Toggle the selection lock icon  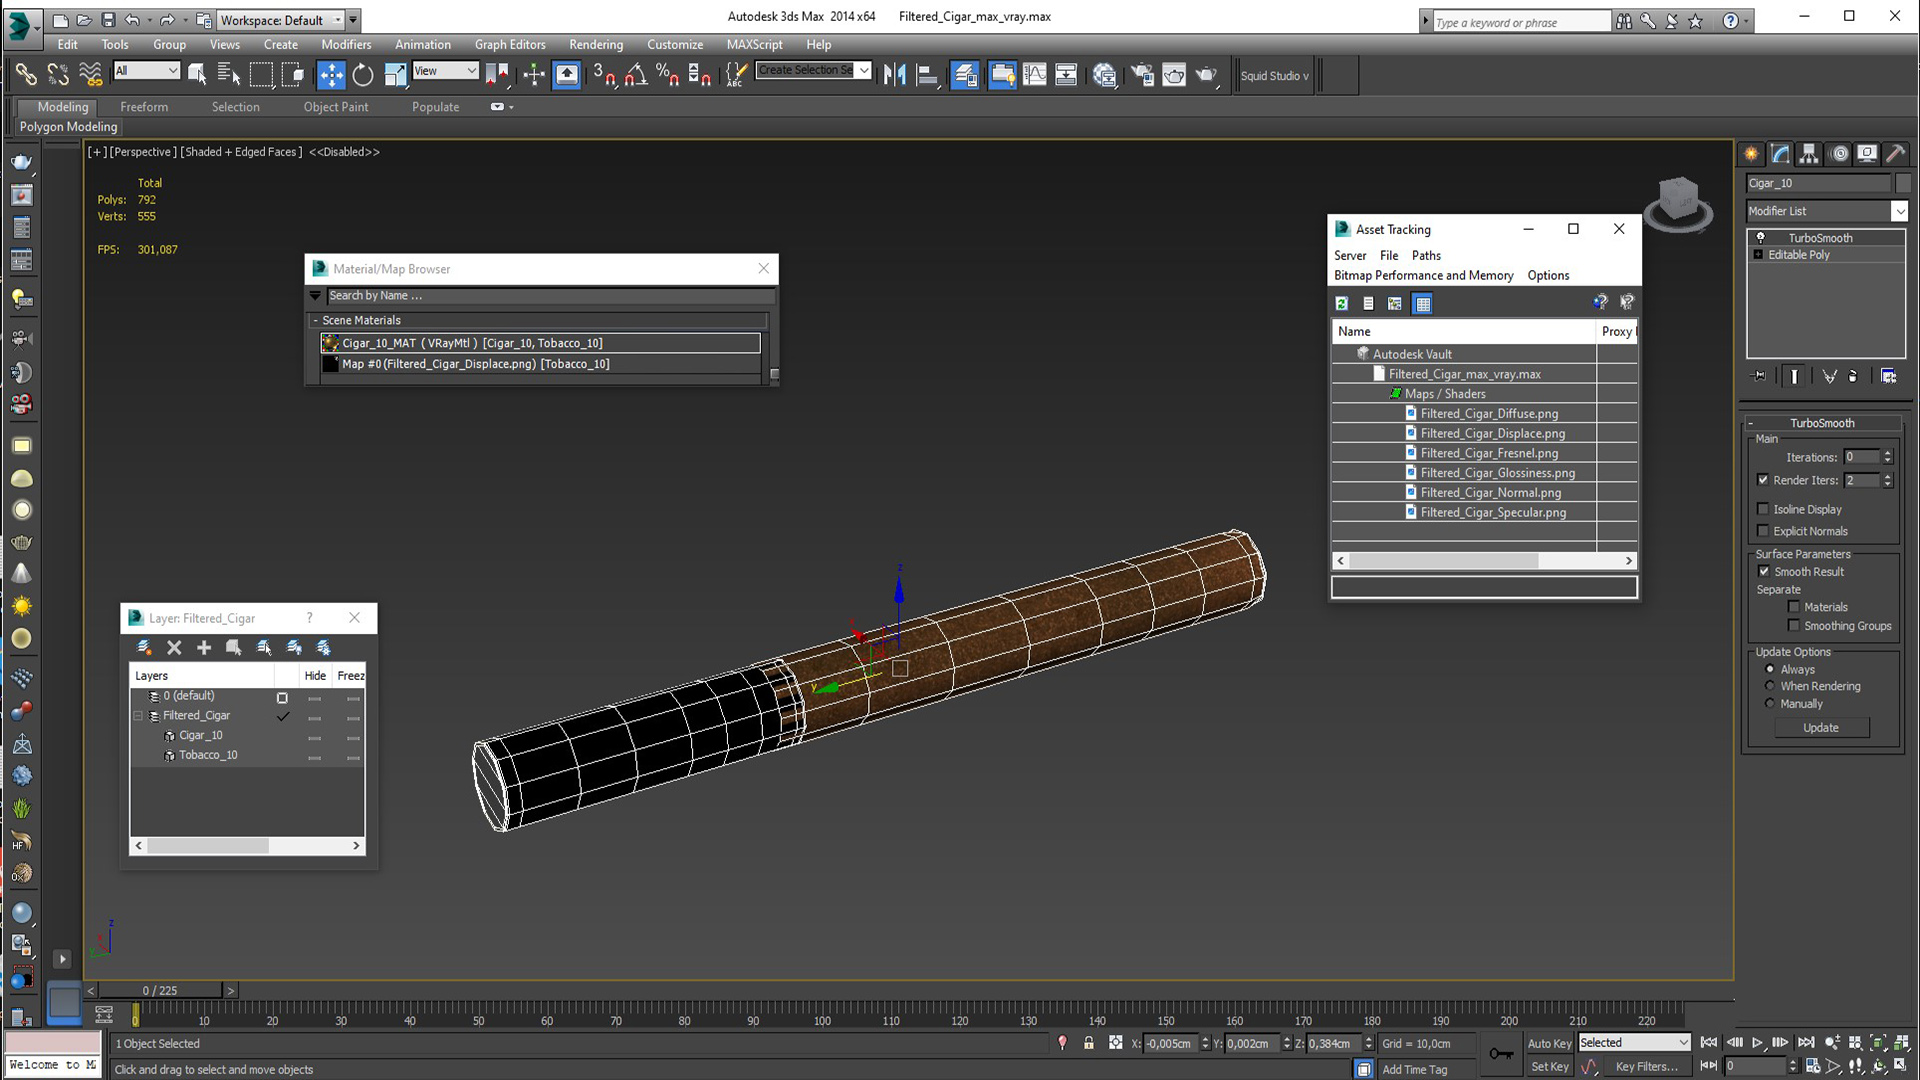pos(1089,1043)
